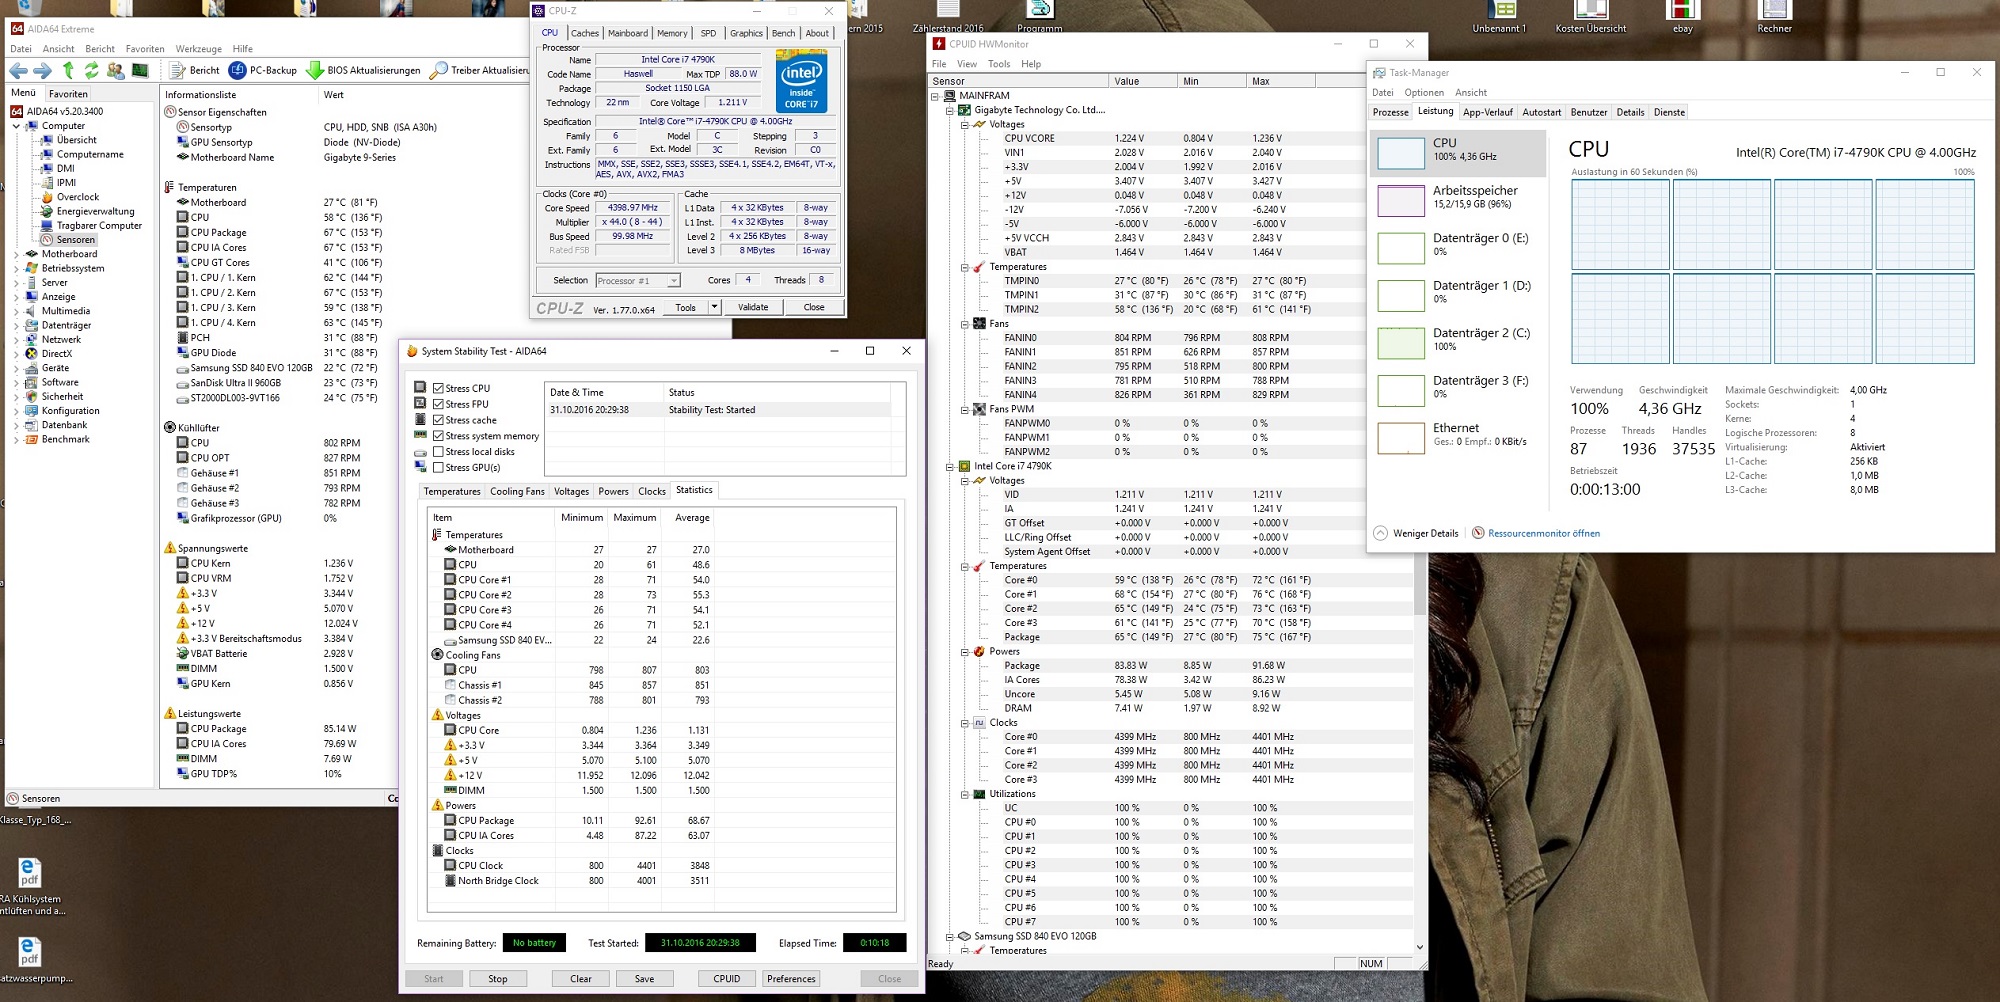Select the Sensoren gauge icon in AIDA64 tree
The image size is (2000, 1002).
[x=46, y=240]
